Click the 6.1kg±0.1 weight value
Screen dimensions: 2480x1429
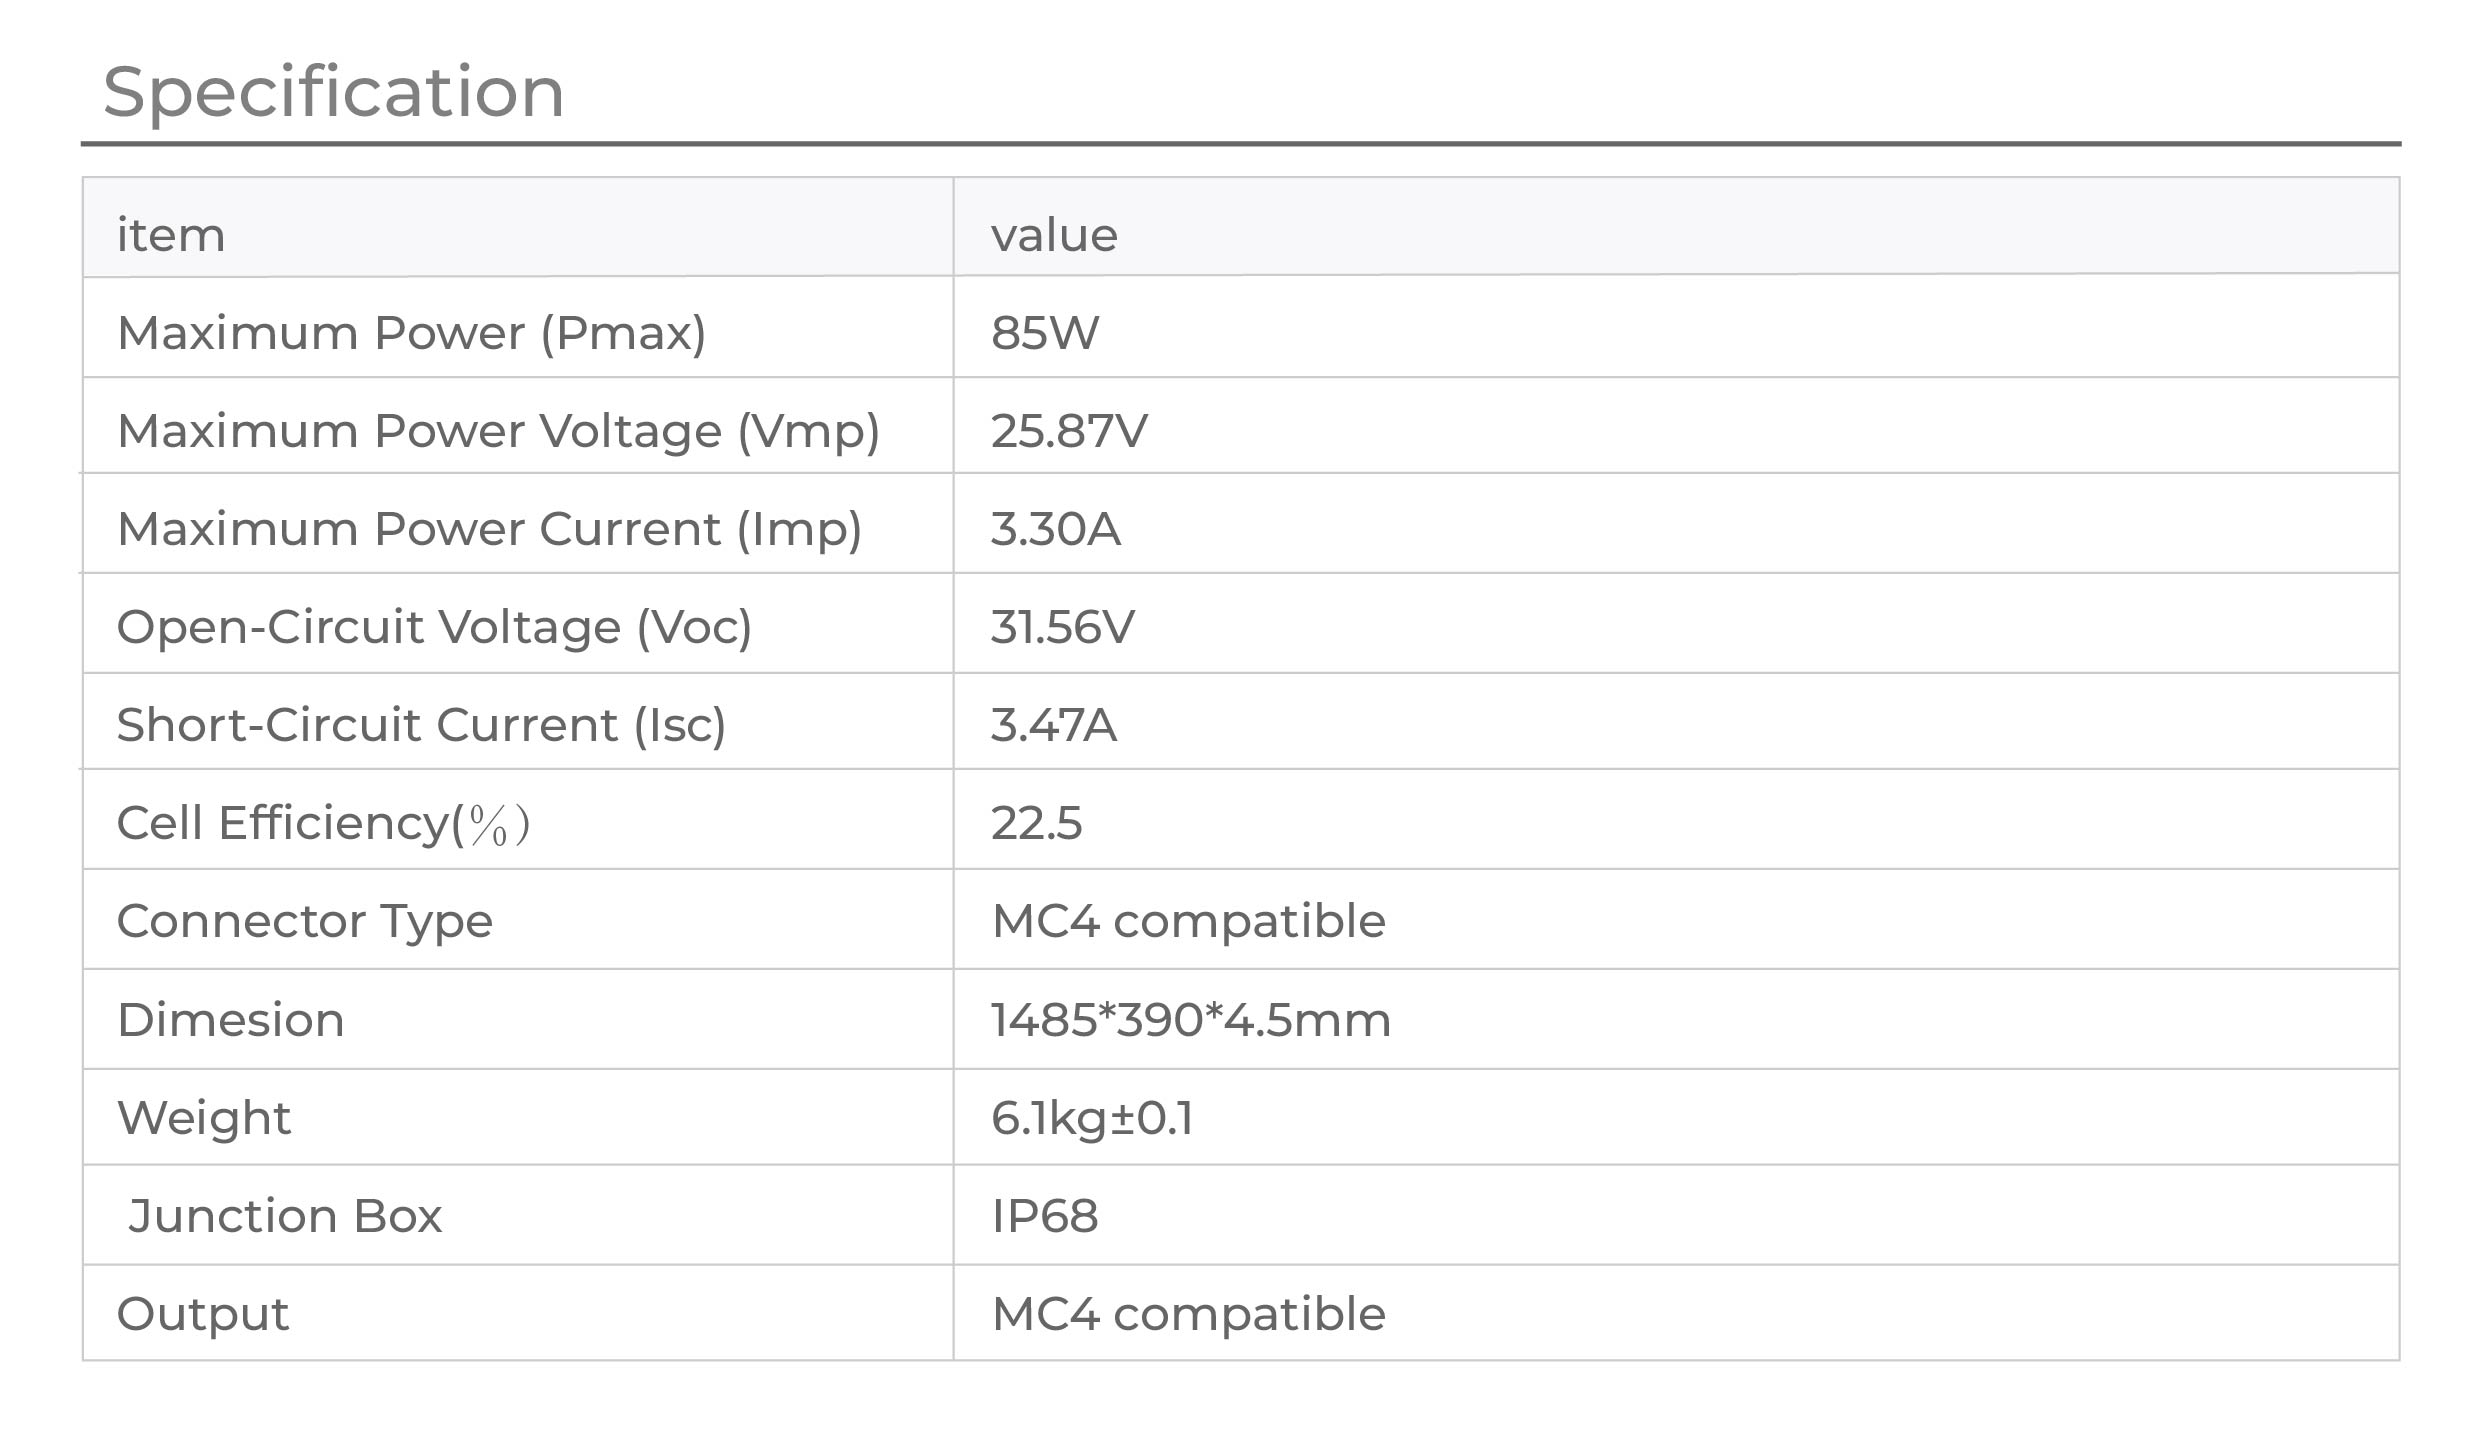tap(1092, 1118)
